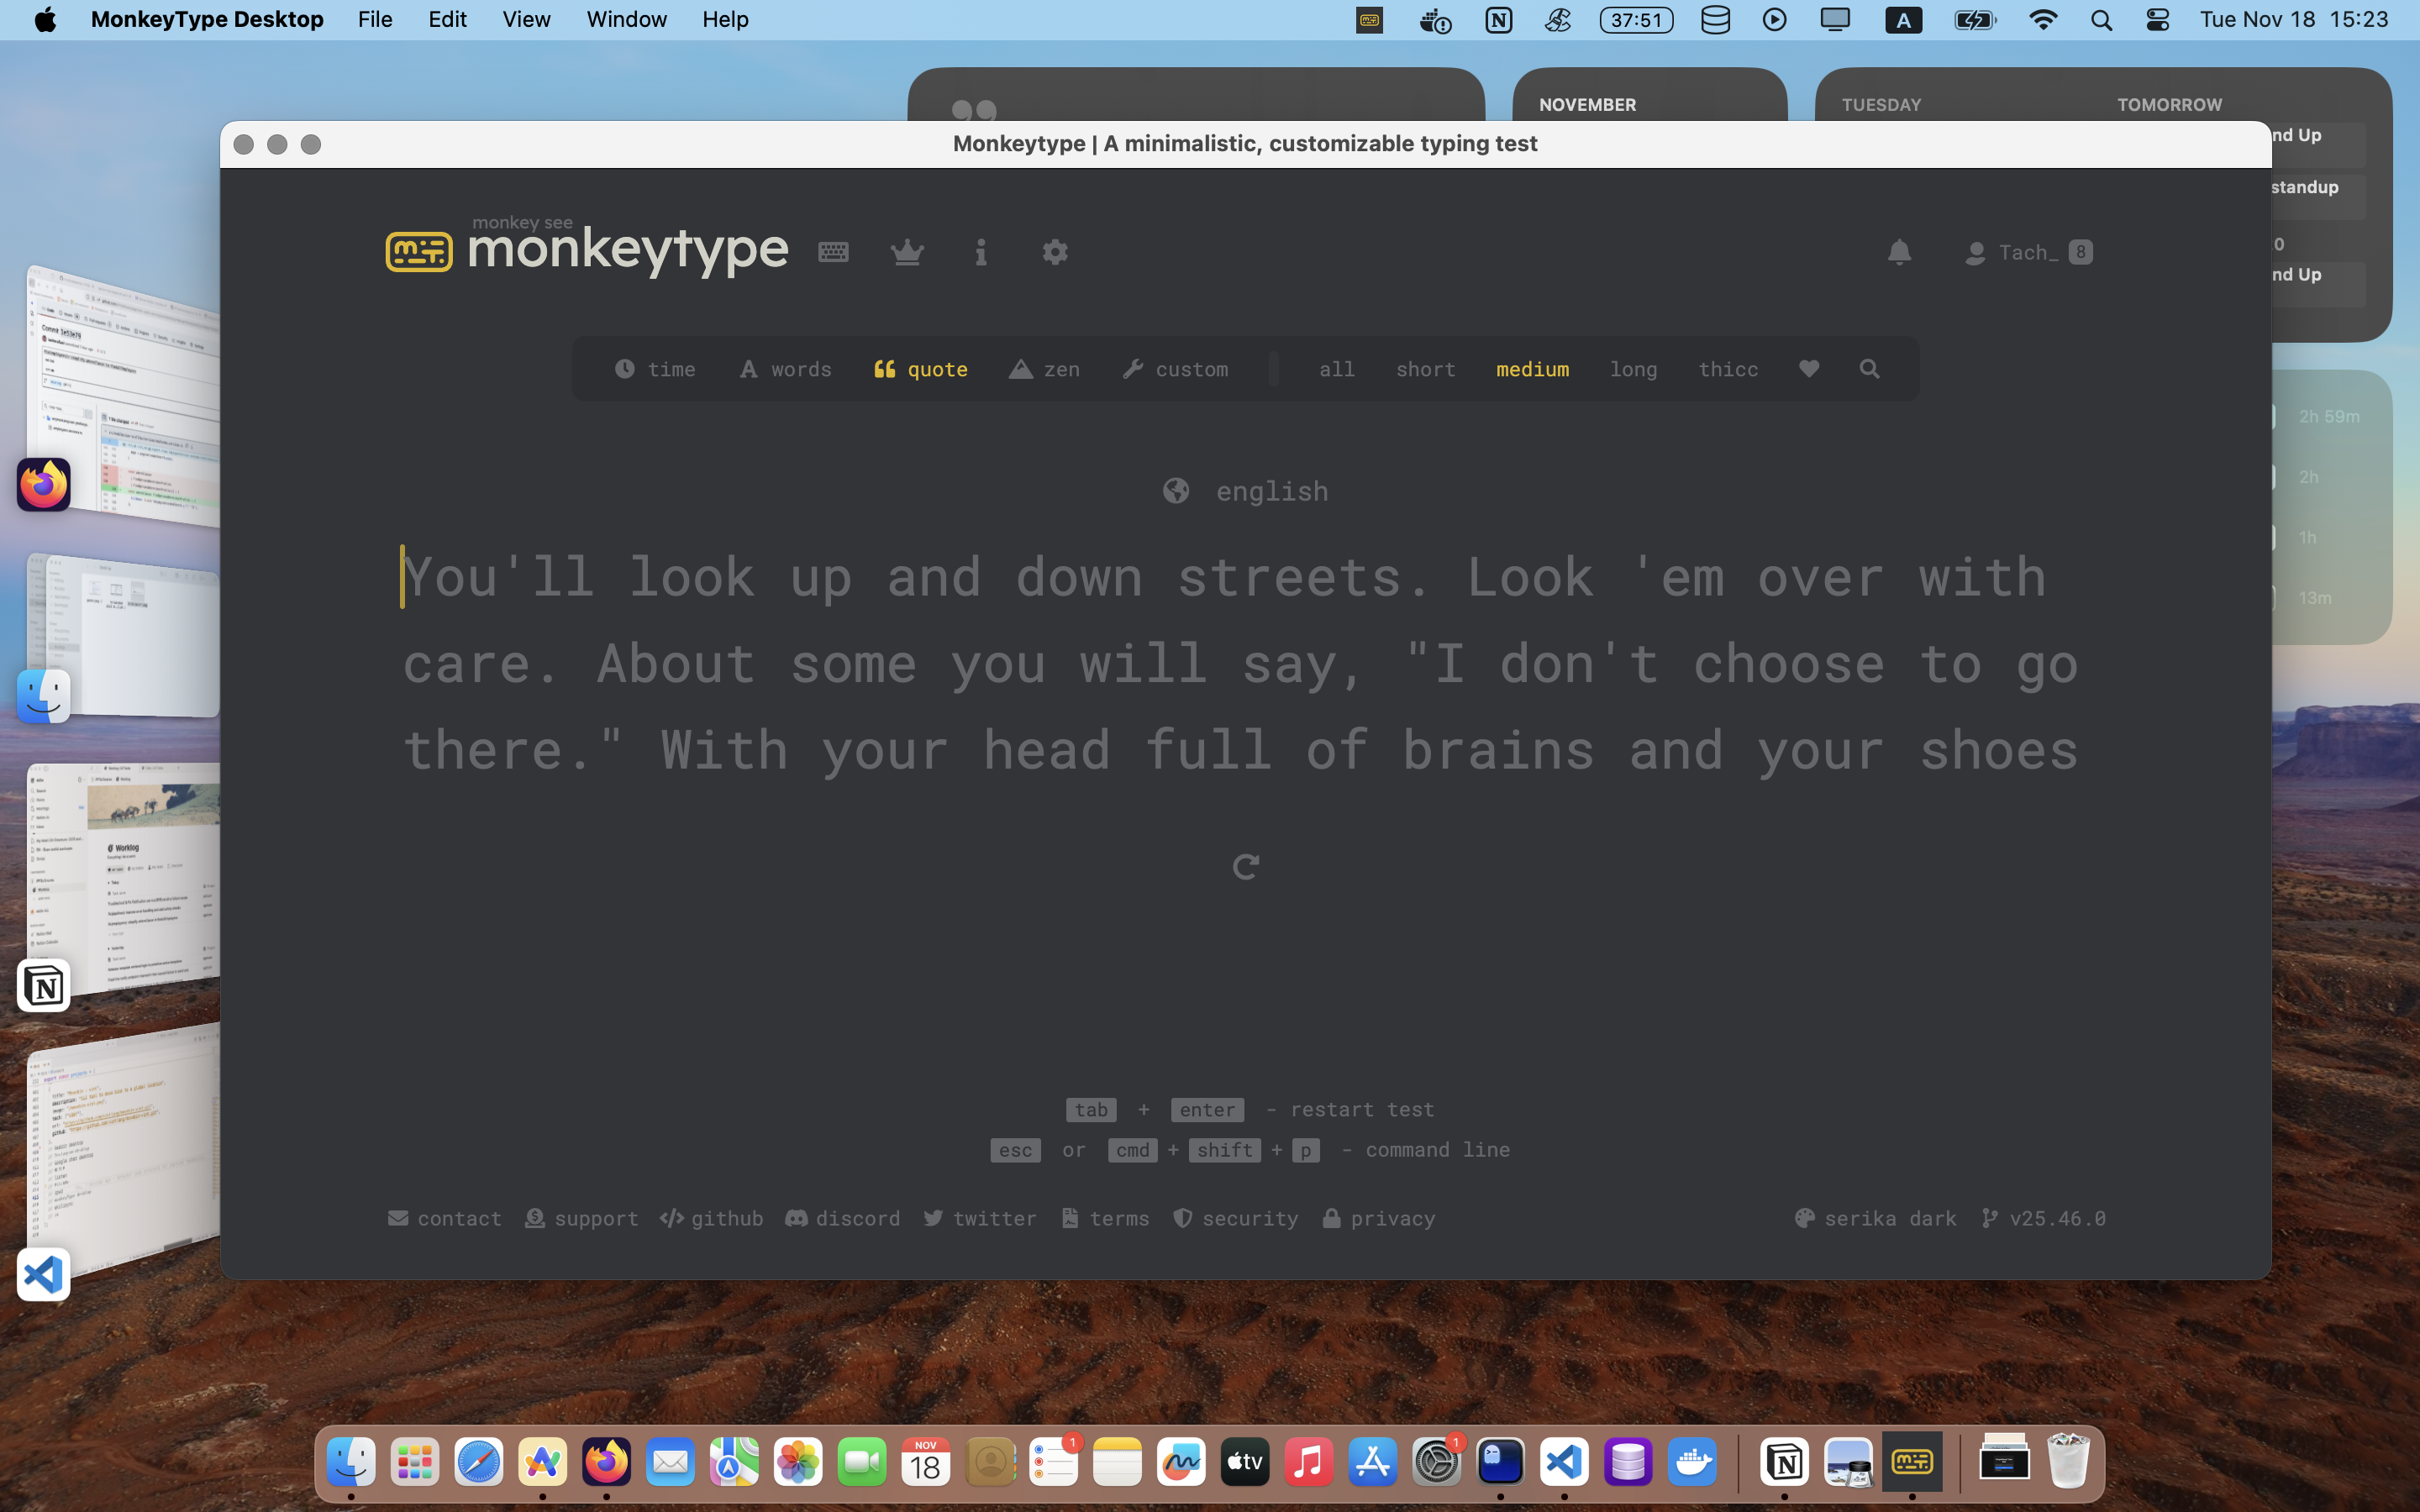The image size is (2420, 1512).
Task: Choose the medium quote length
Action: tap(1532, 369)
